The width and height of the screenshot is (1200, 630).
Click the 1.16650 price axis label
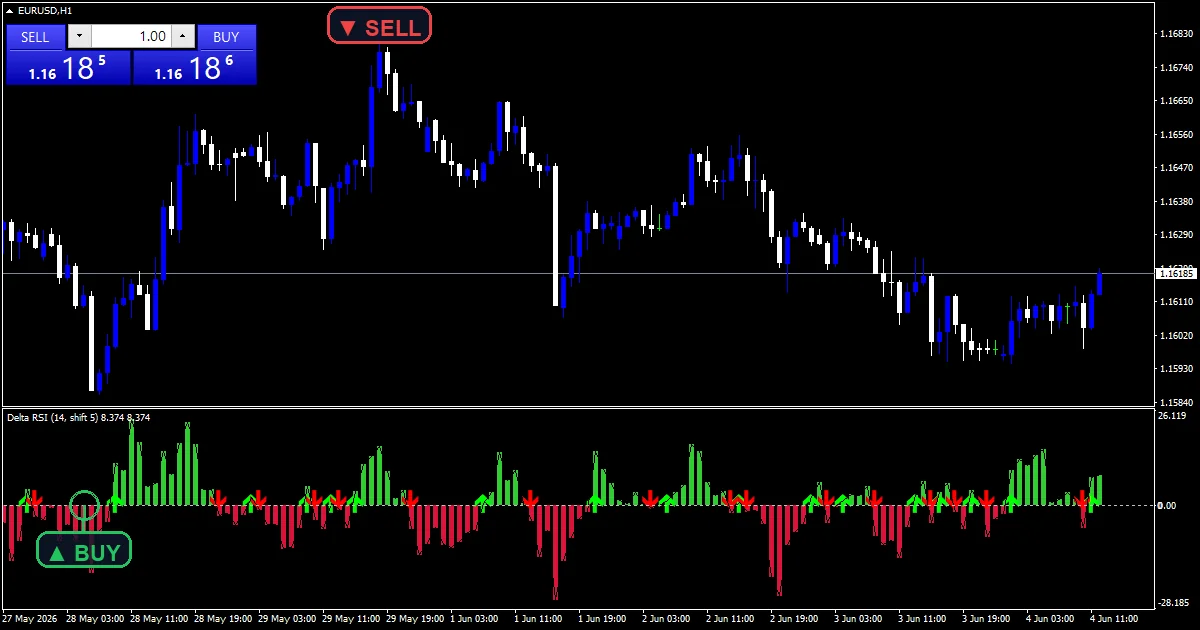(1175, 101)
